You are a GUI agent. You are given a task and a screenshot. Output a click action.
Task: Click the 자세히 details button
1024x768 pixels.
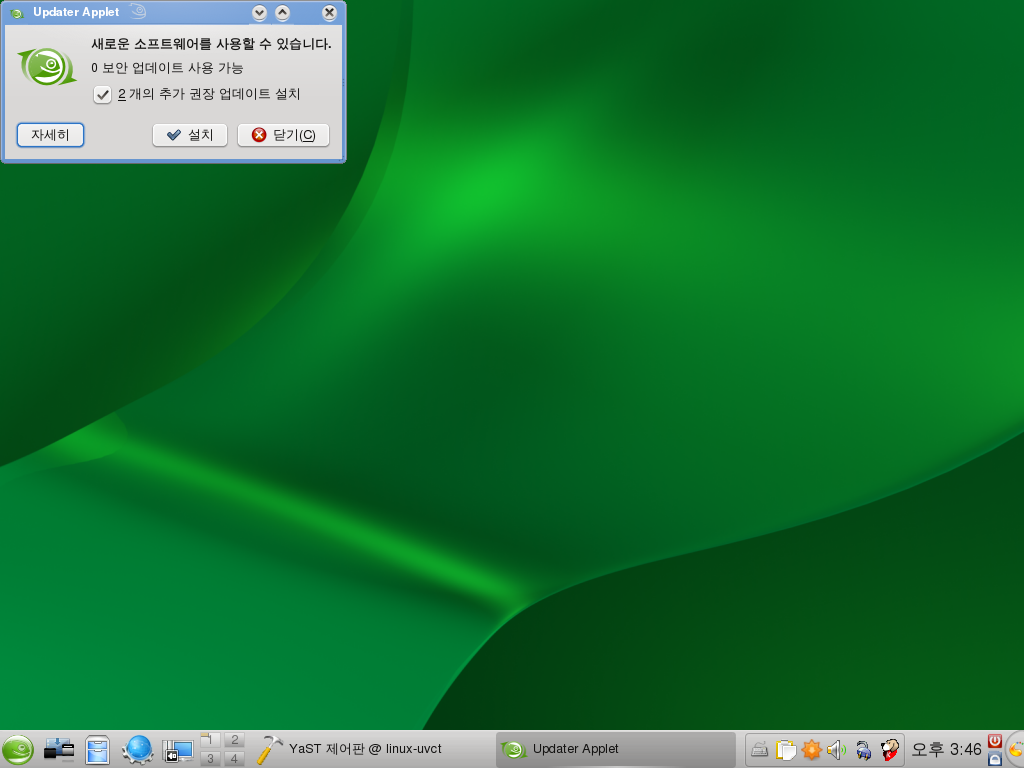50,135
